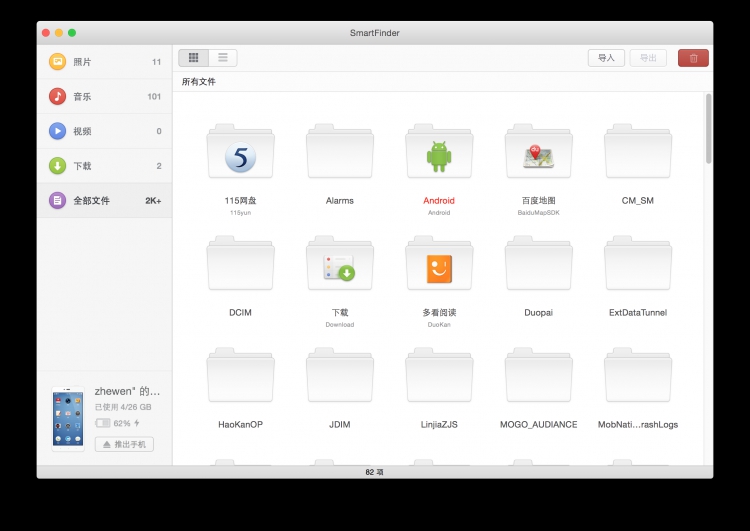Click the 照片 sidebar label

coord(82,62)
